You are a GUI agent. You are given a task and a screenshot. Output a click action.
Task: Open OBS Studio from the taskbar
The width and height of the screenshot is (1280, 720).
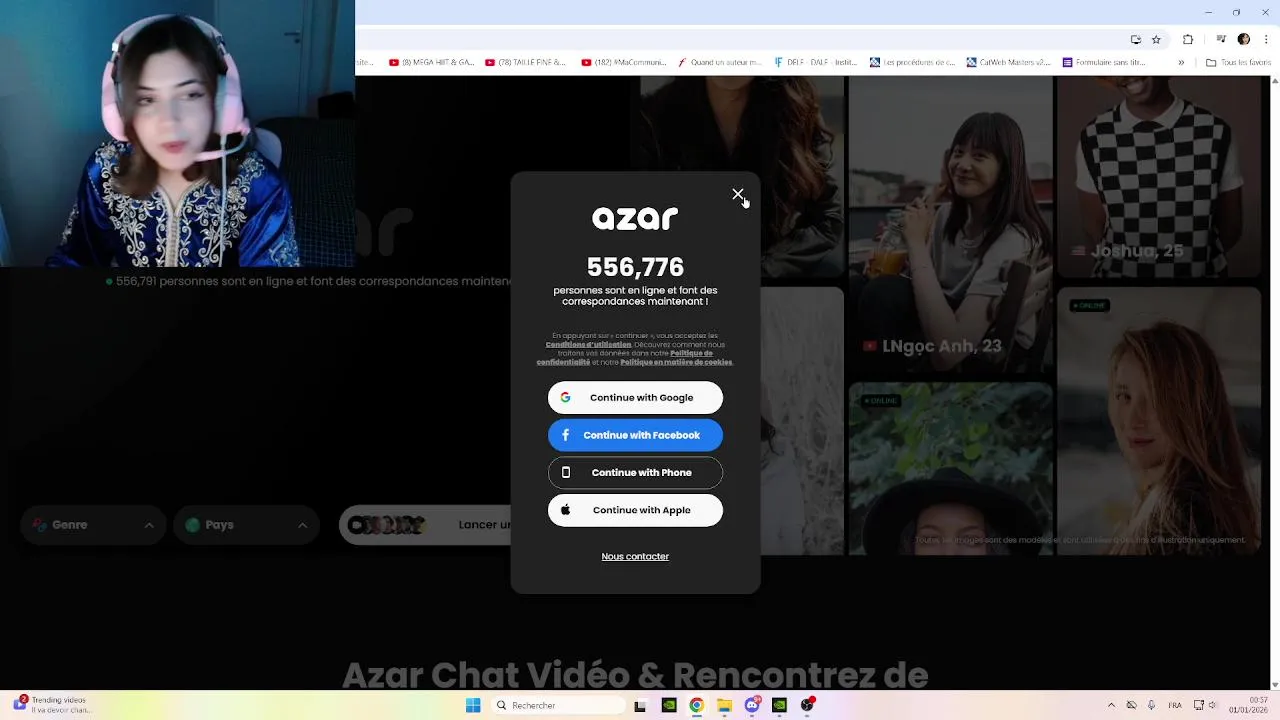coord(807,705)
